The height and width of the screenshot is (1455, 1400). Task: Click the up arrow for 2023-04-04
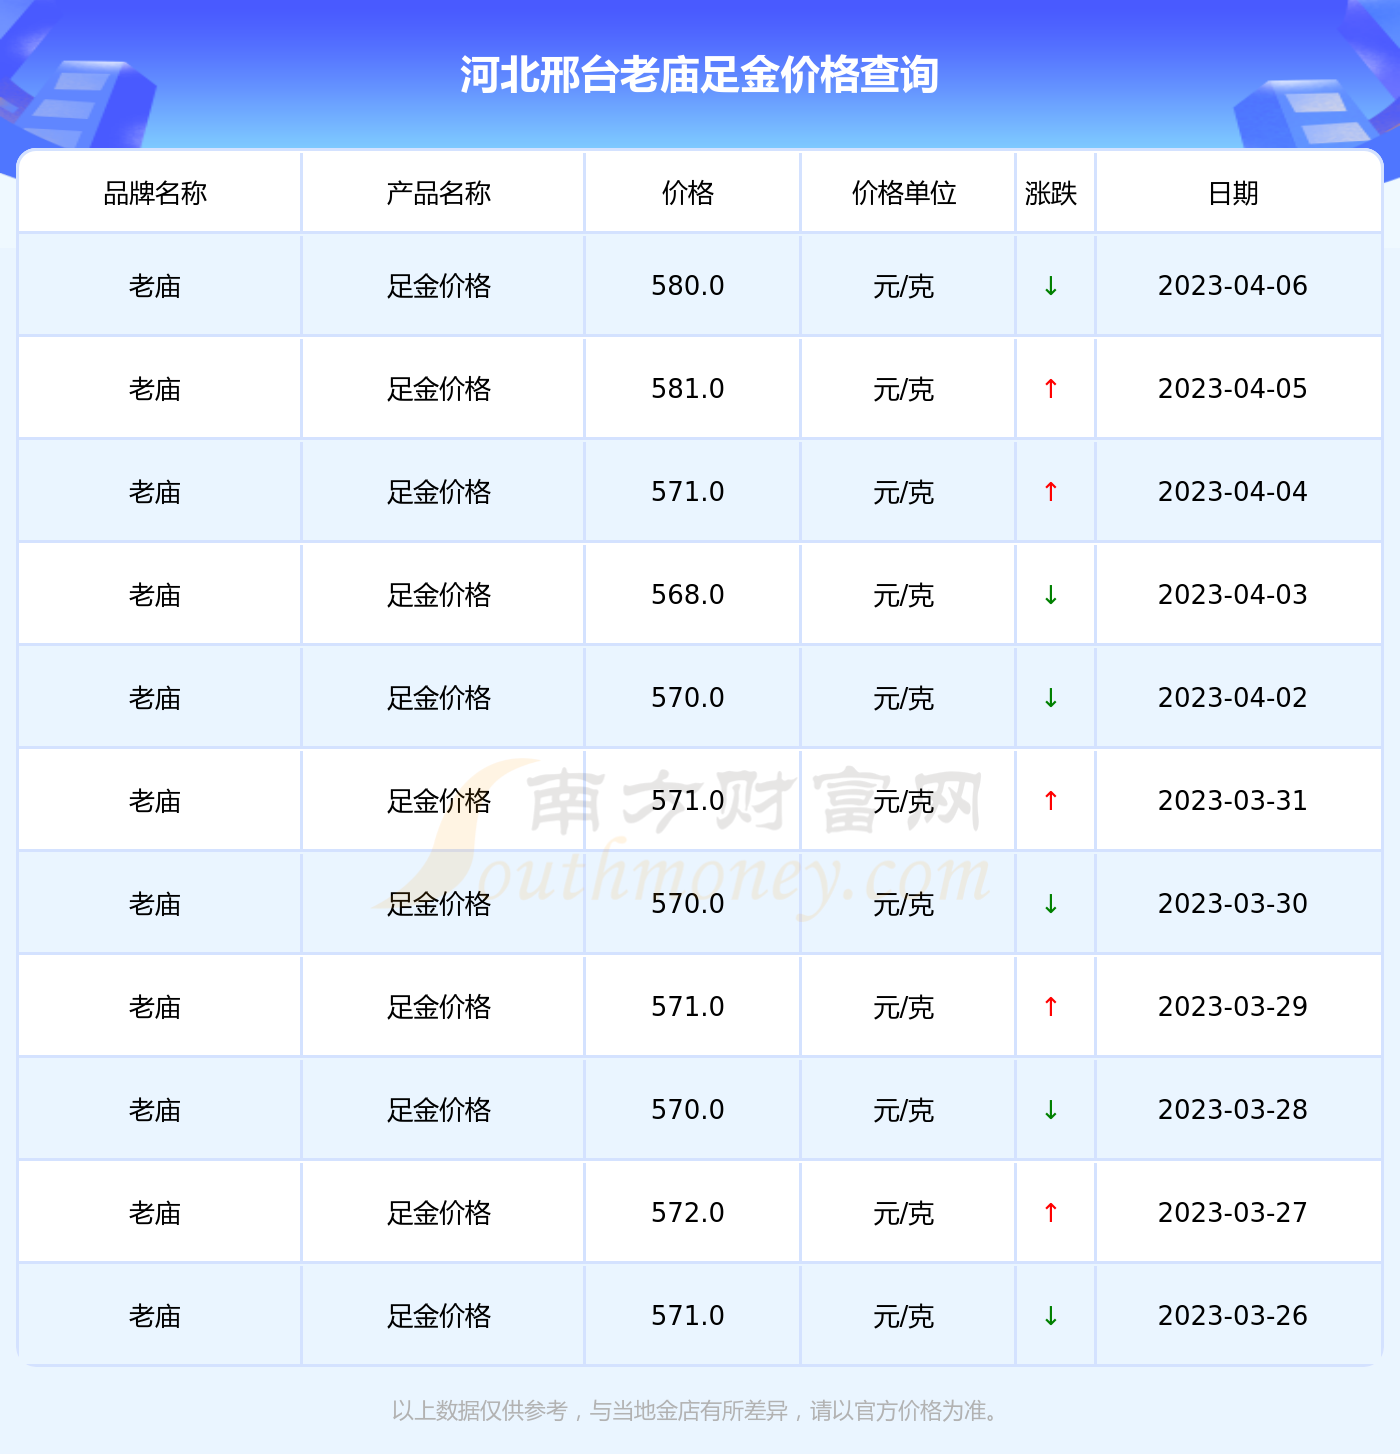[x=1051, y=492]
